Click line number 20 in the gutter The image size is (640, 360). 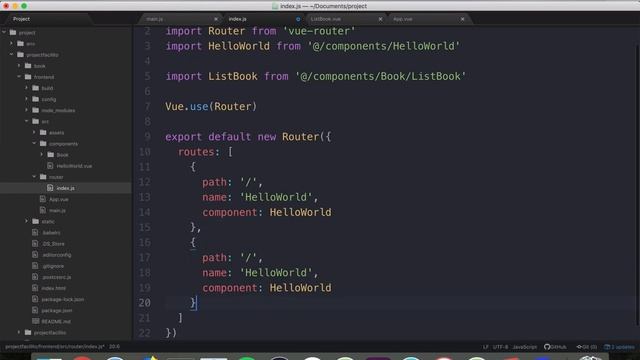(x=144, y=302)
